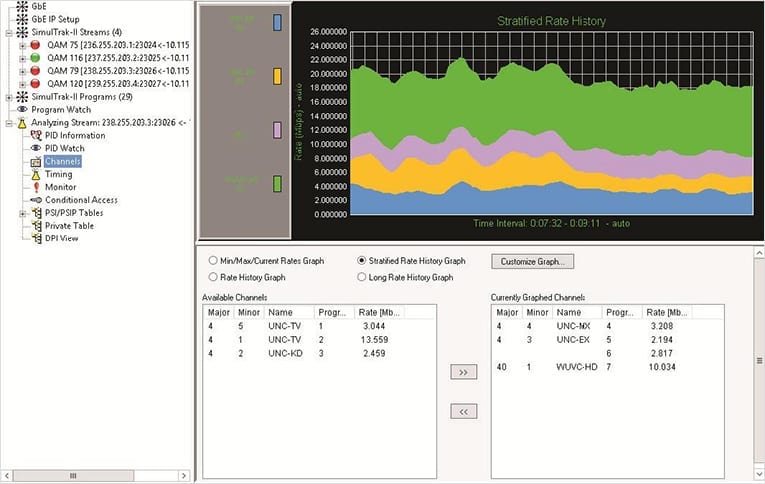Screen dimensions: 765x484
Task: Click the Channels TV icon
Action: 36,161
